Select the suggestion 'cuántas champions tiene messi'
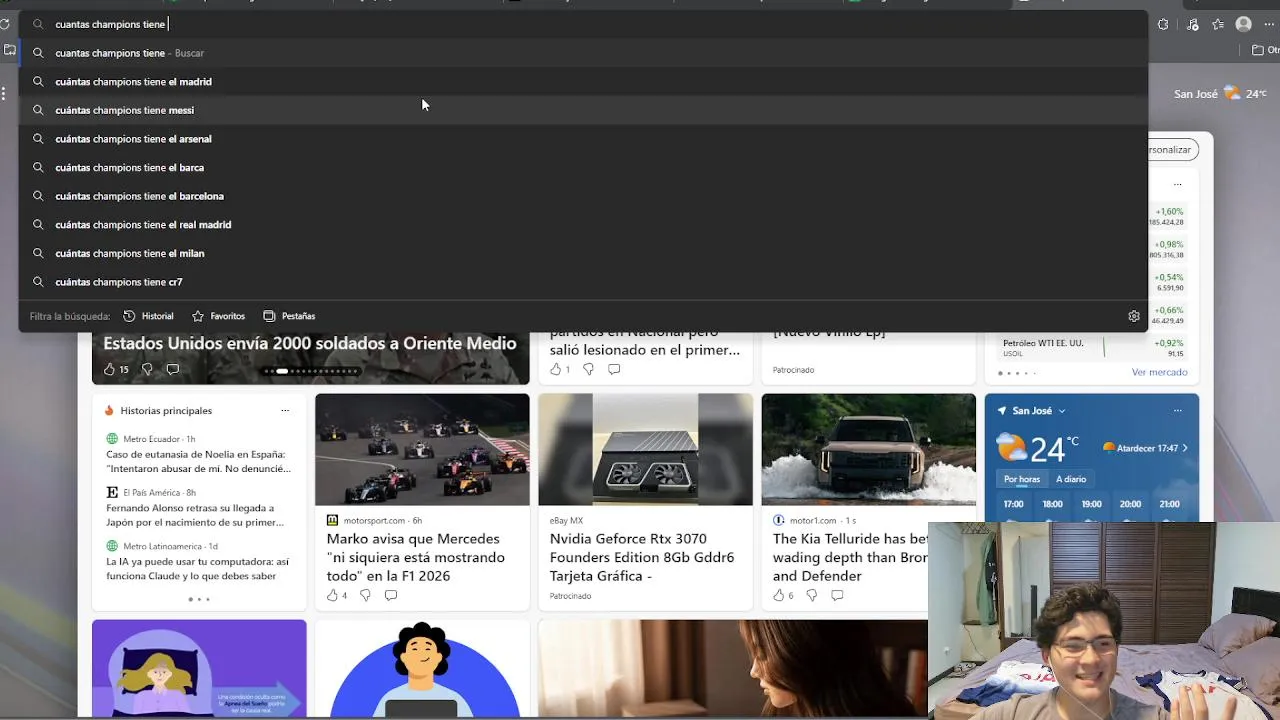1280x720 pixels. (x=583, y=110)
